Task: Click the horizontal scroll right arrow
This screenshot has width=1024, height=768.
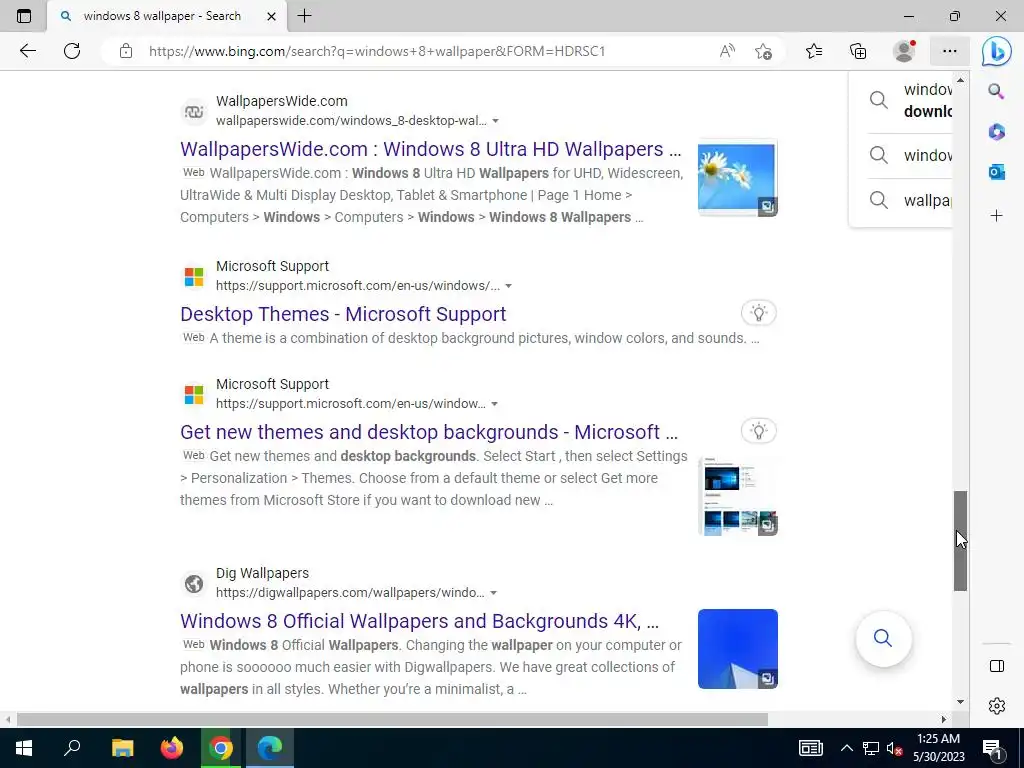Action: (944, 719)
